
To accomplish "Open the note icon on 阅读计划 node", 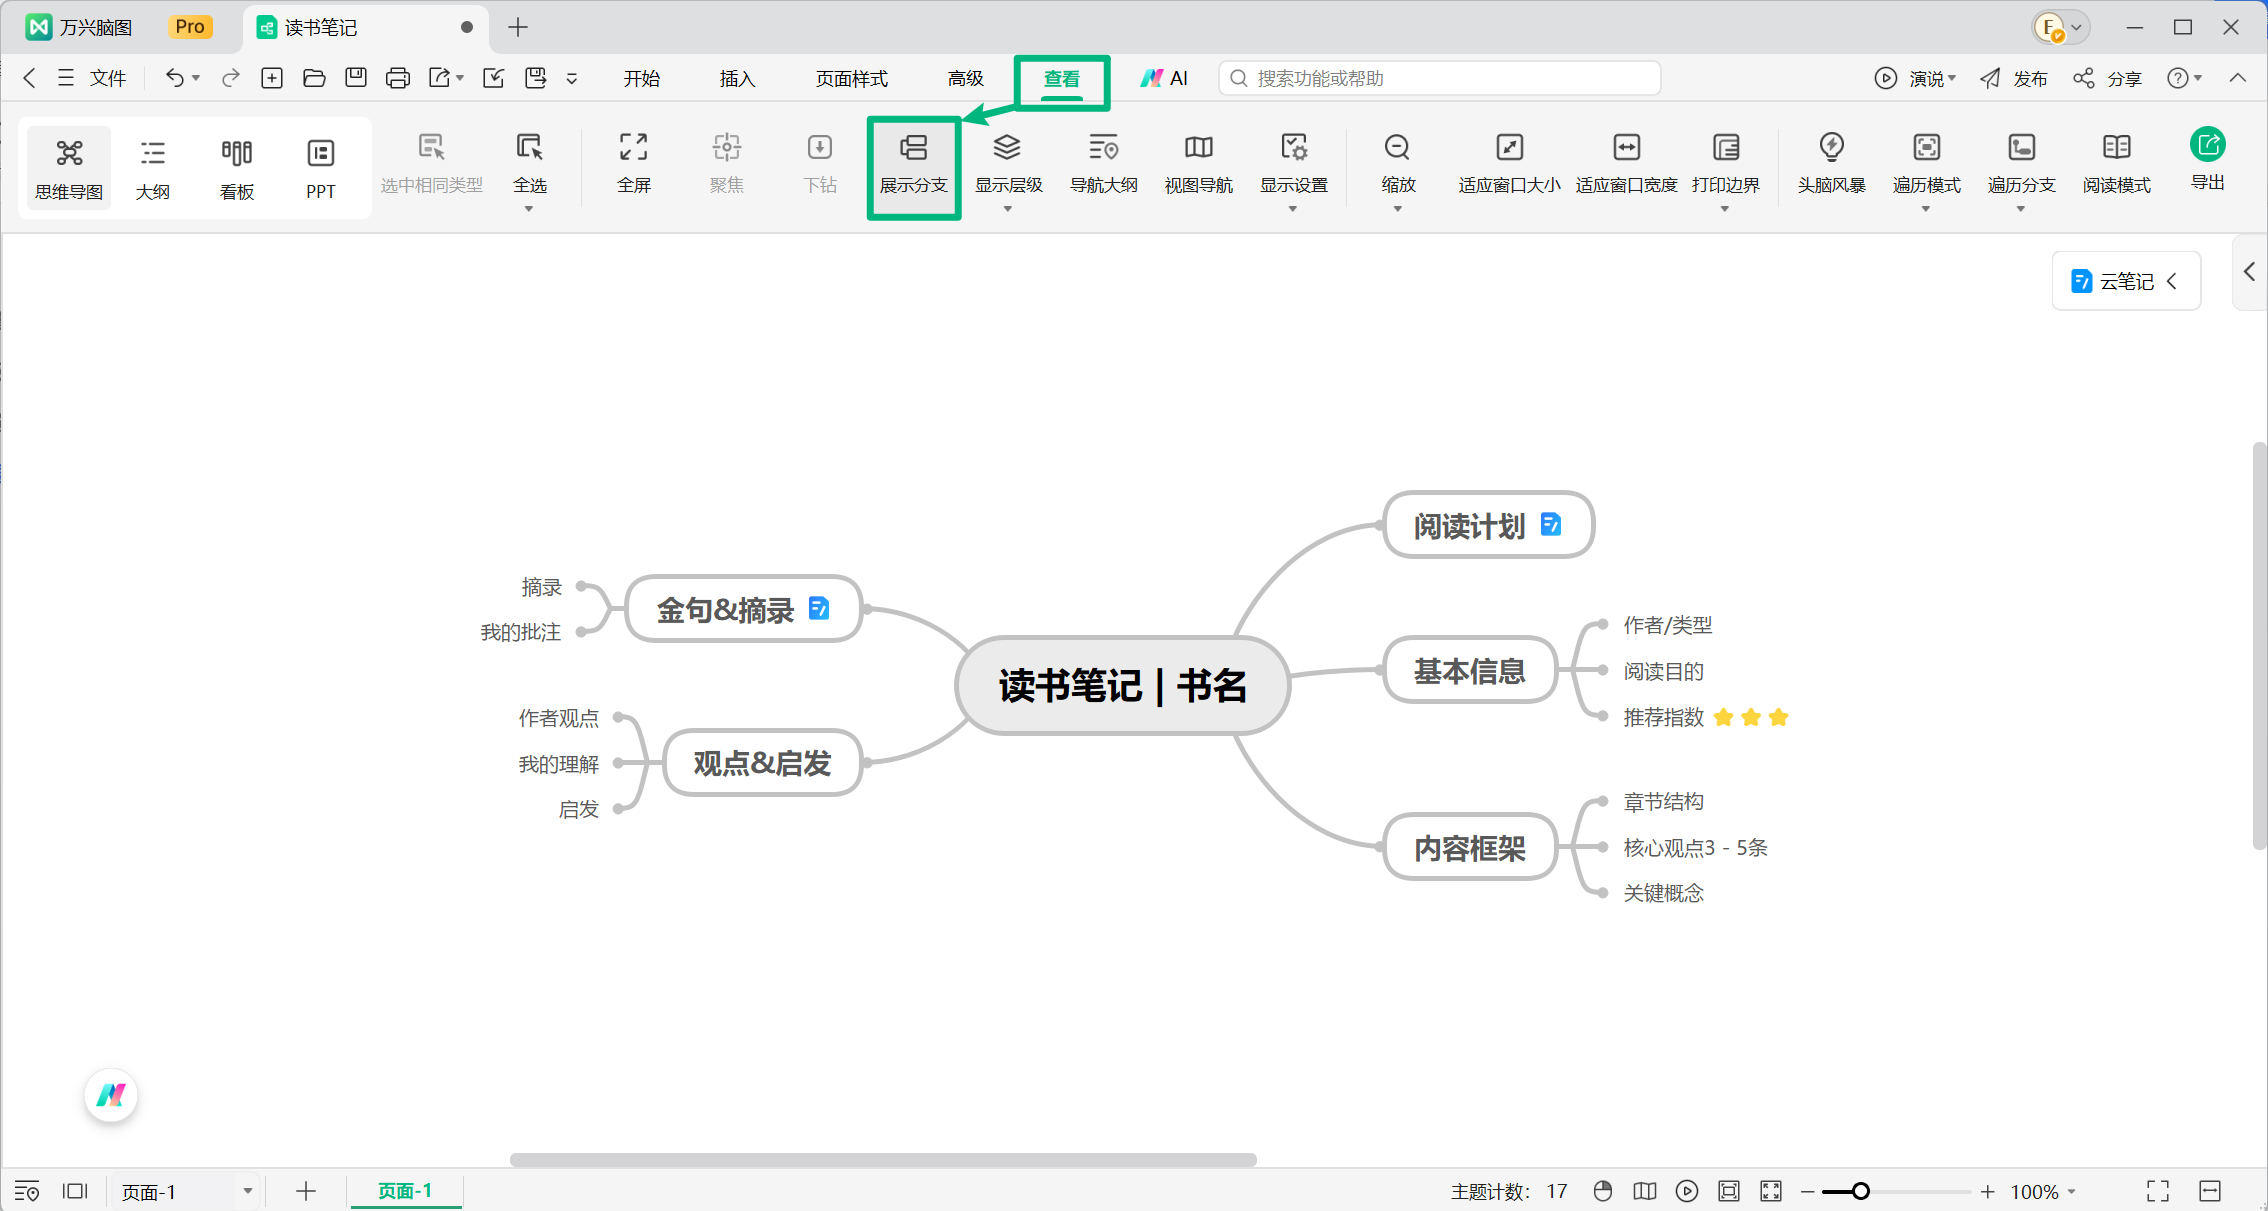I will 1550,524.
